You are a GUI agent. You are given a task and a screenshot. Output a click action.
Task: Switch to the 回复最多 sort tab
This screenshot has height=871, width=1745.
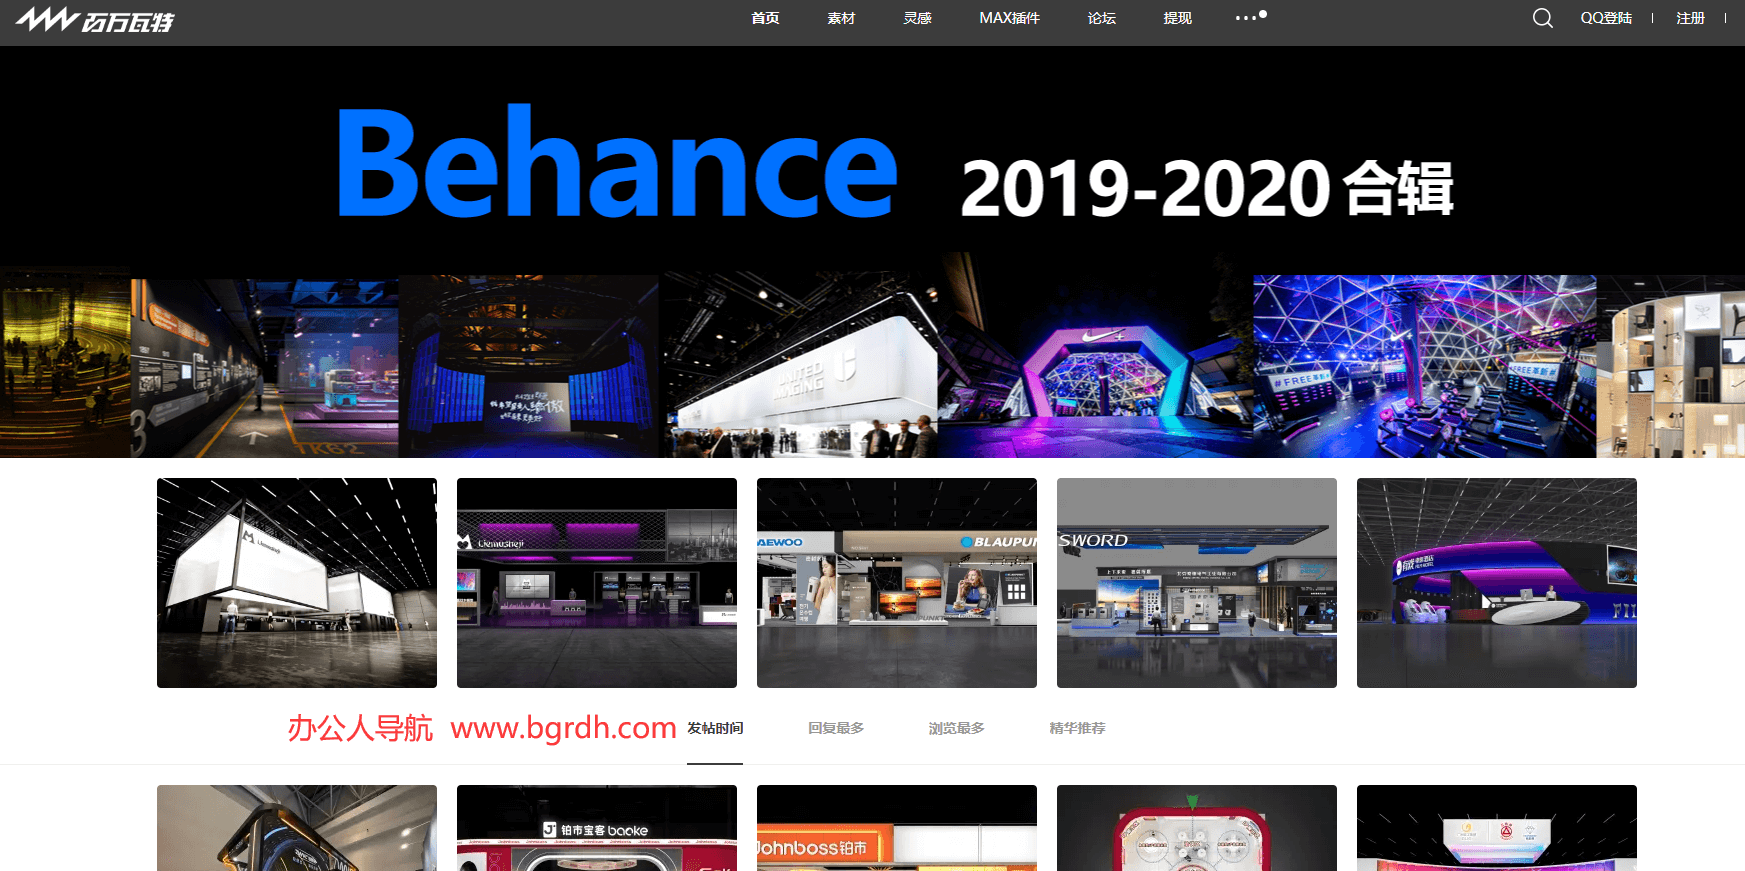(x=836, y=728)
